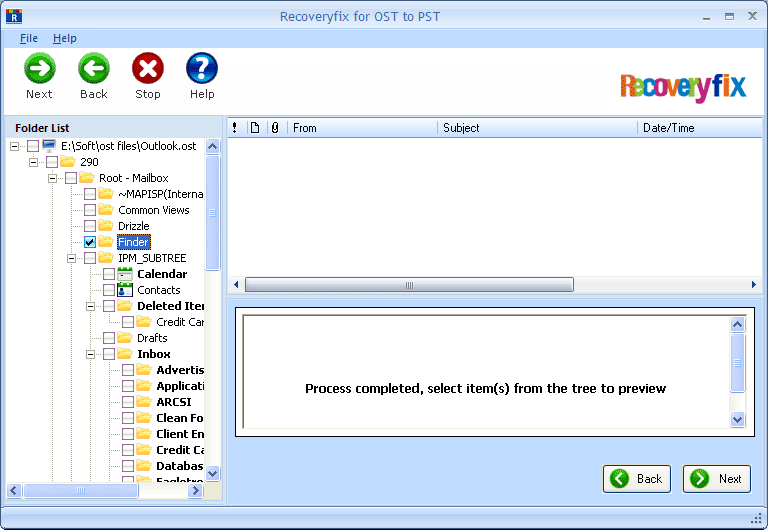The image size is (768, 530).
Task: Click the folder icon beside ~MAPISP(Internal)
Action: (x=105, y=193)
